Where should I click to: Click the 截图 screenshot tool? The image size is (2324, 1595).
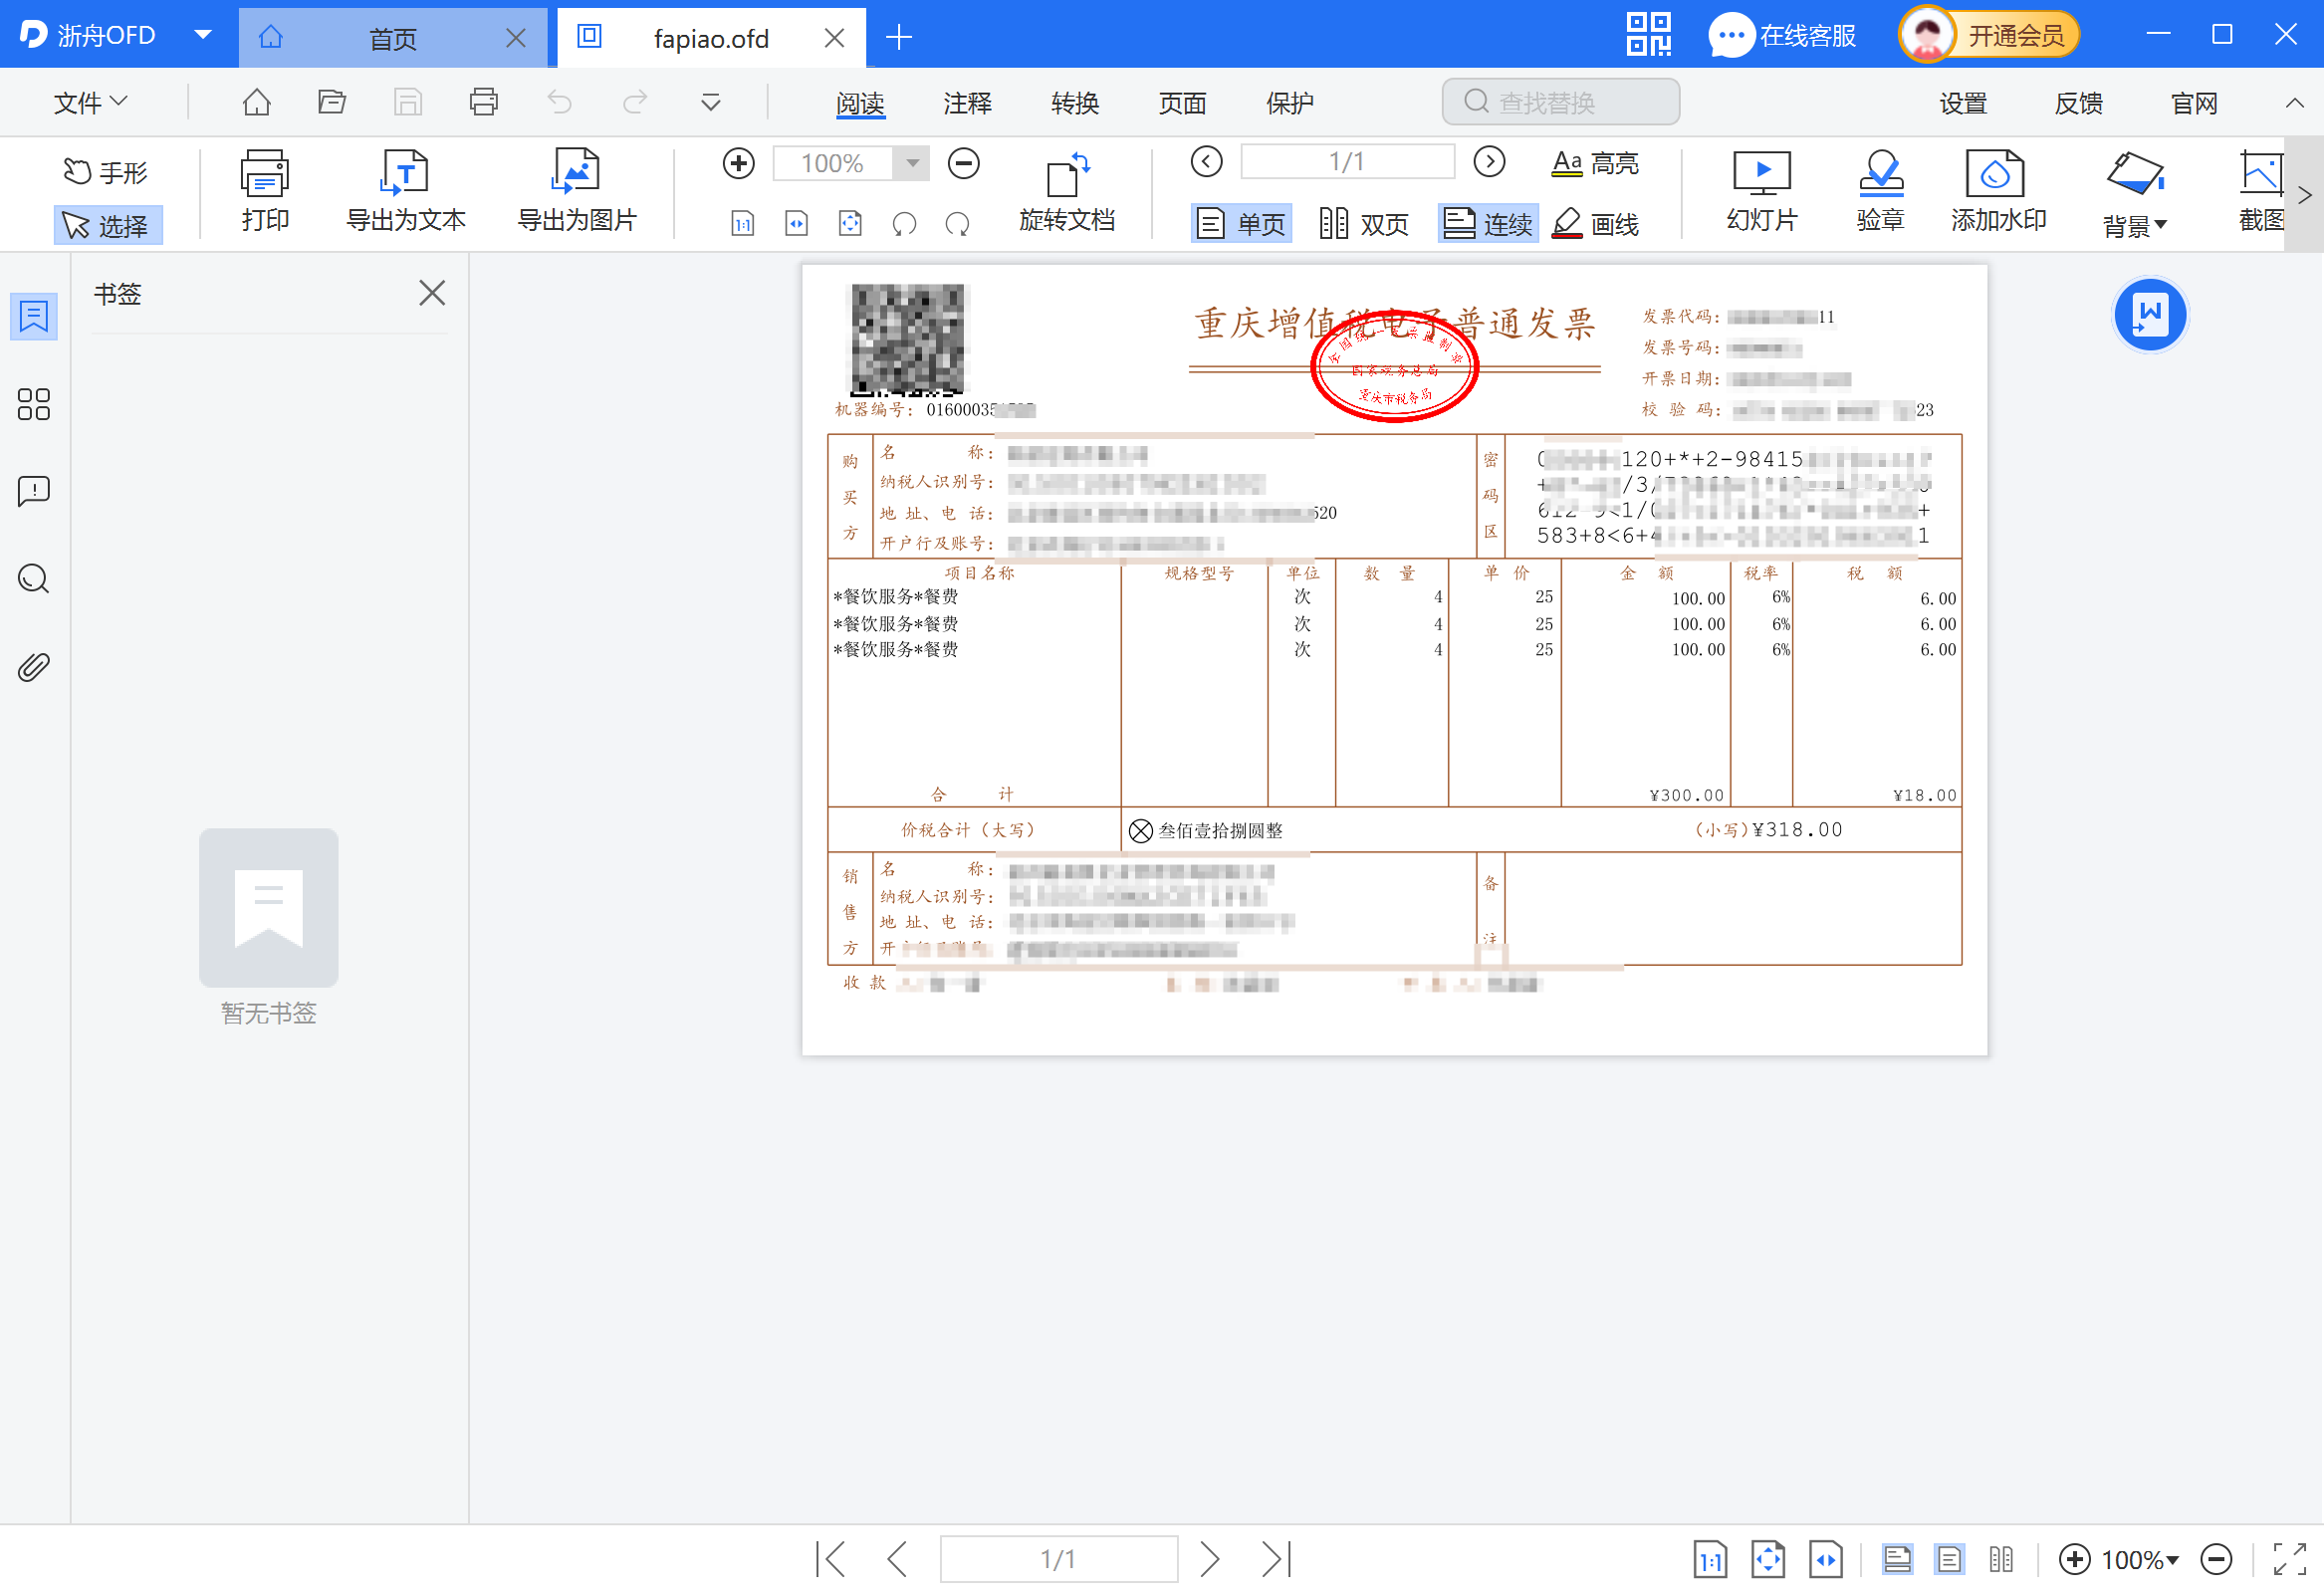pyautogui.click(x=2262, y=192)
